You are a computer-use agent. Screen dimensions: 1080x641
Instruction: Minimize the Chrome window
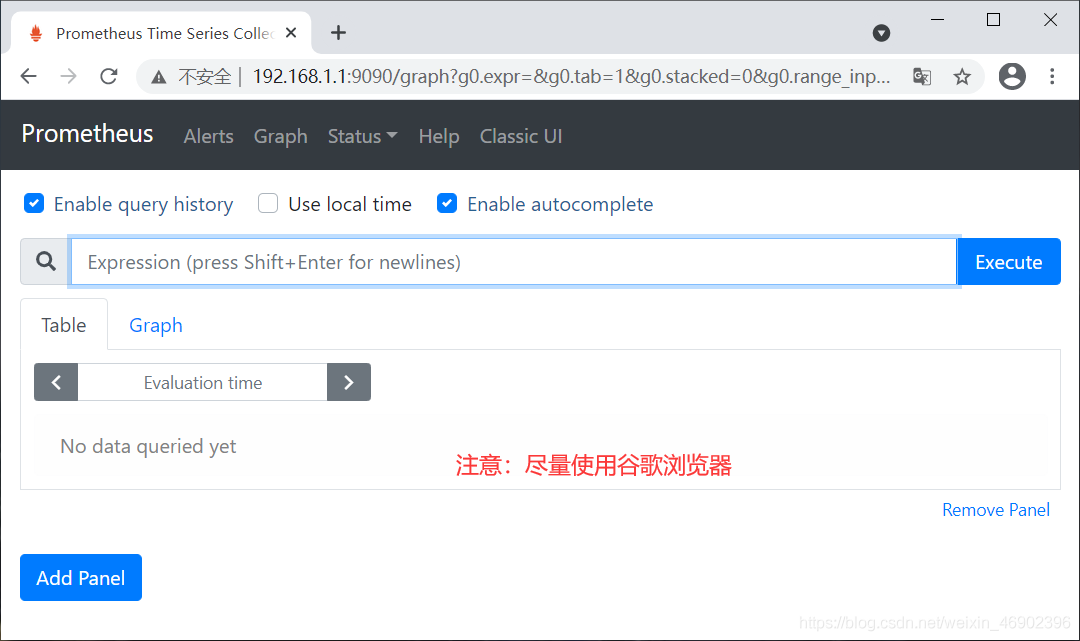pyautogui.click(x=937, y=20)
